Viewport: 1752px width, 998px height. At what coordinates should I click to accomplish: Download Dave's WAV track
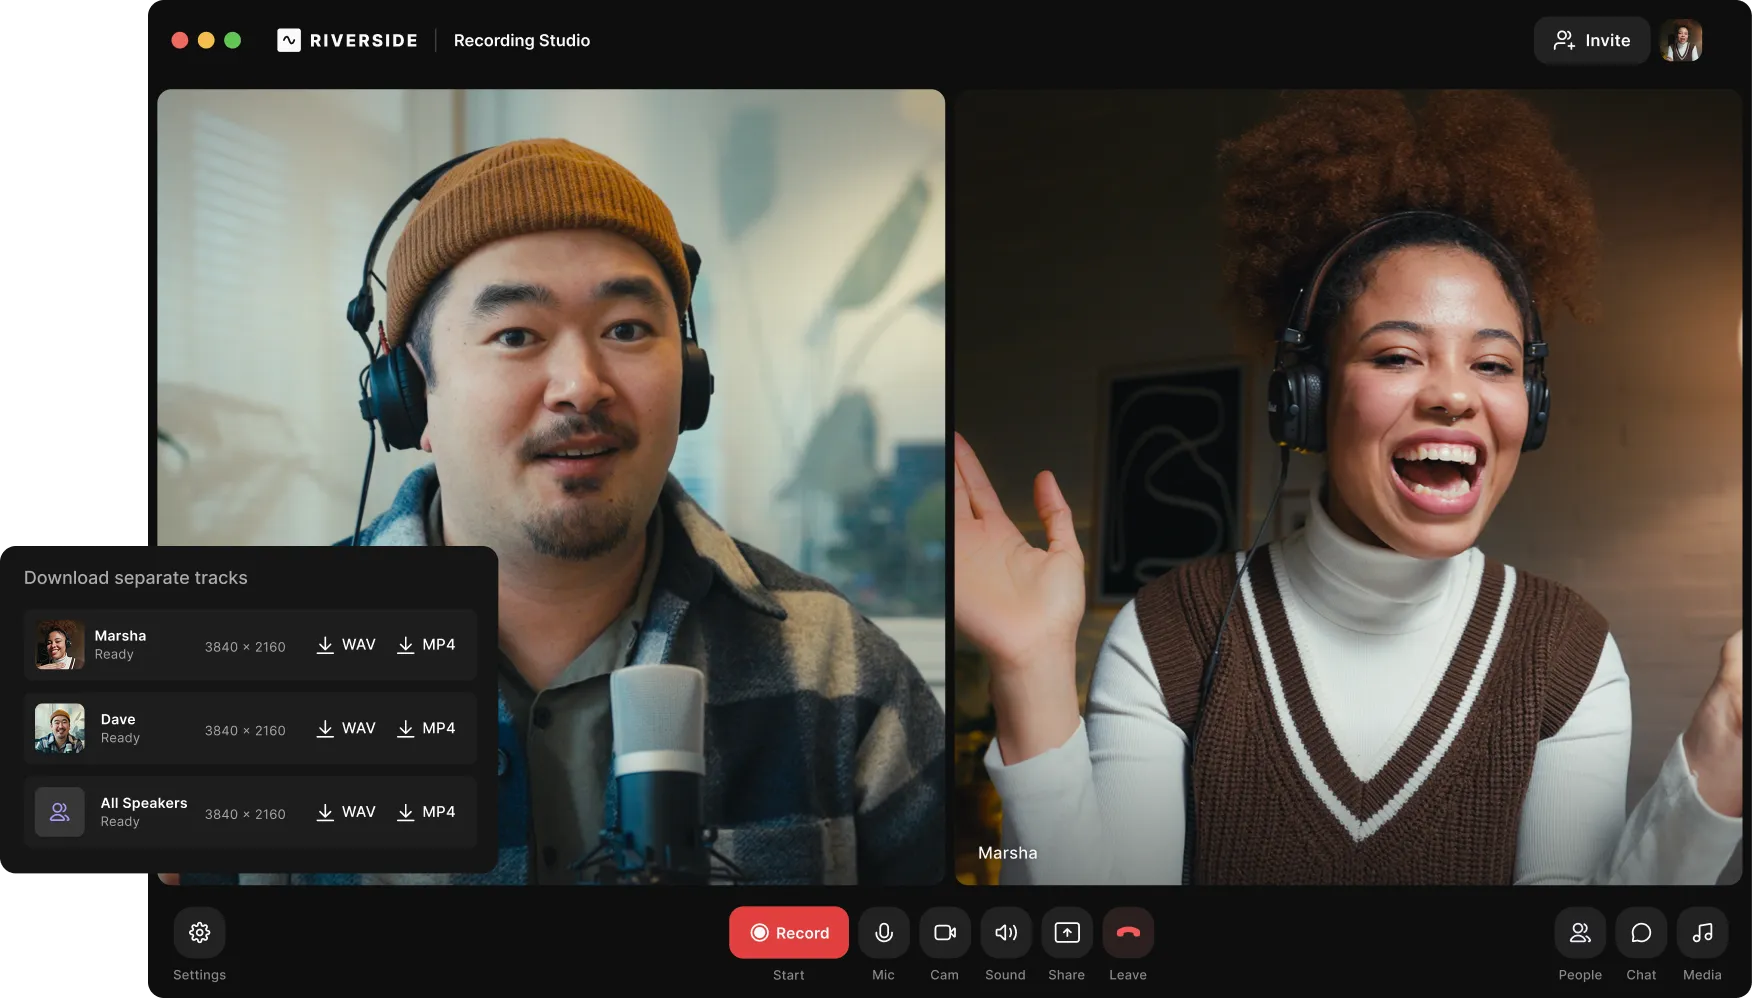point(346,729)
